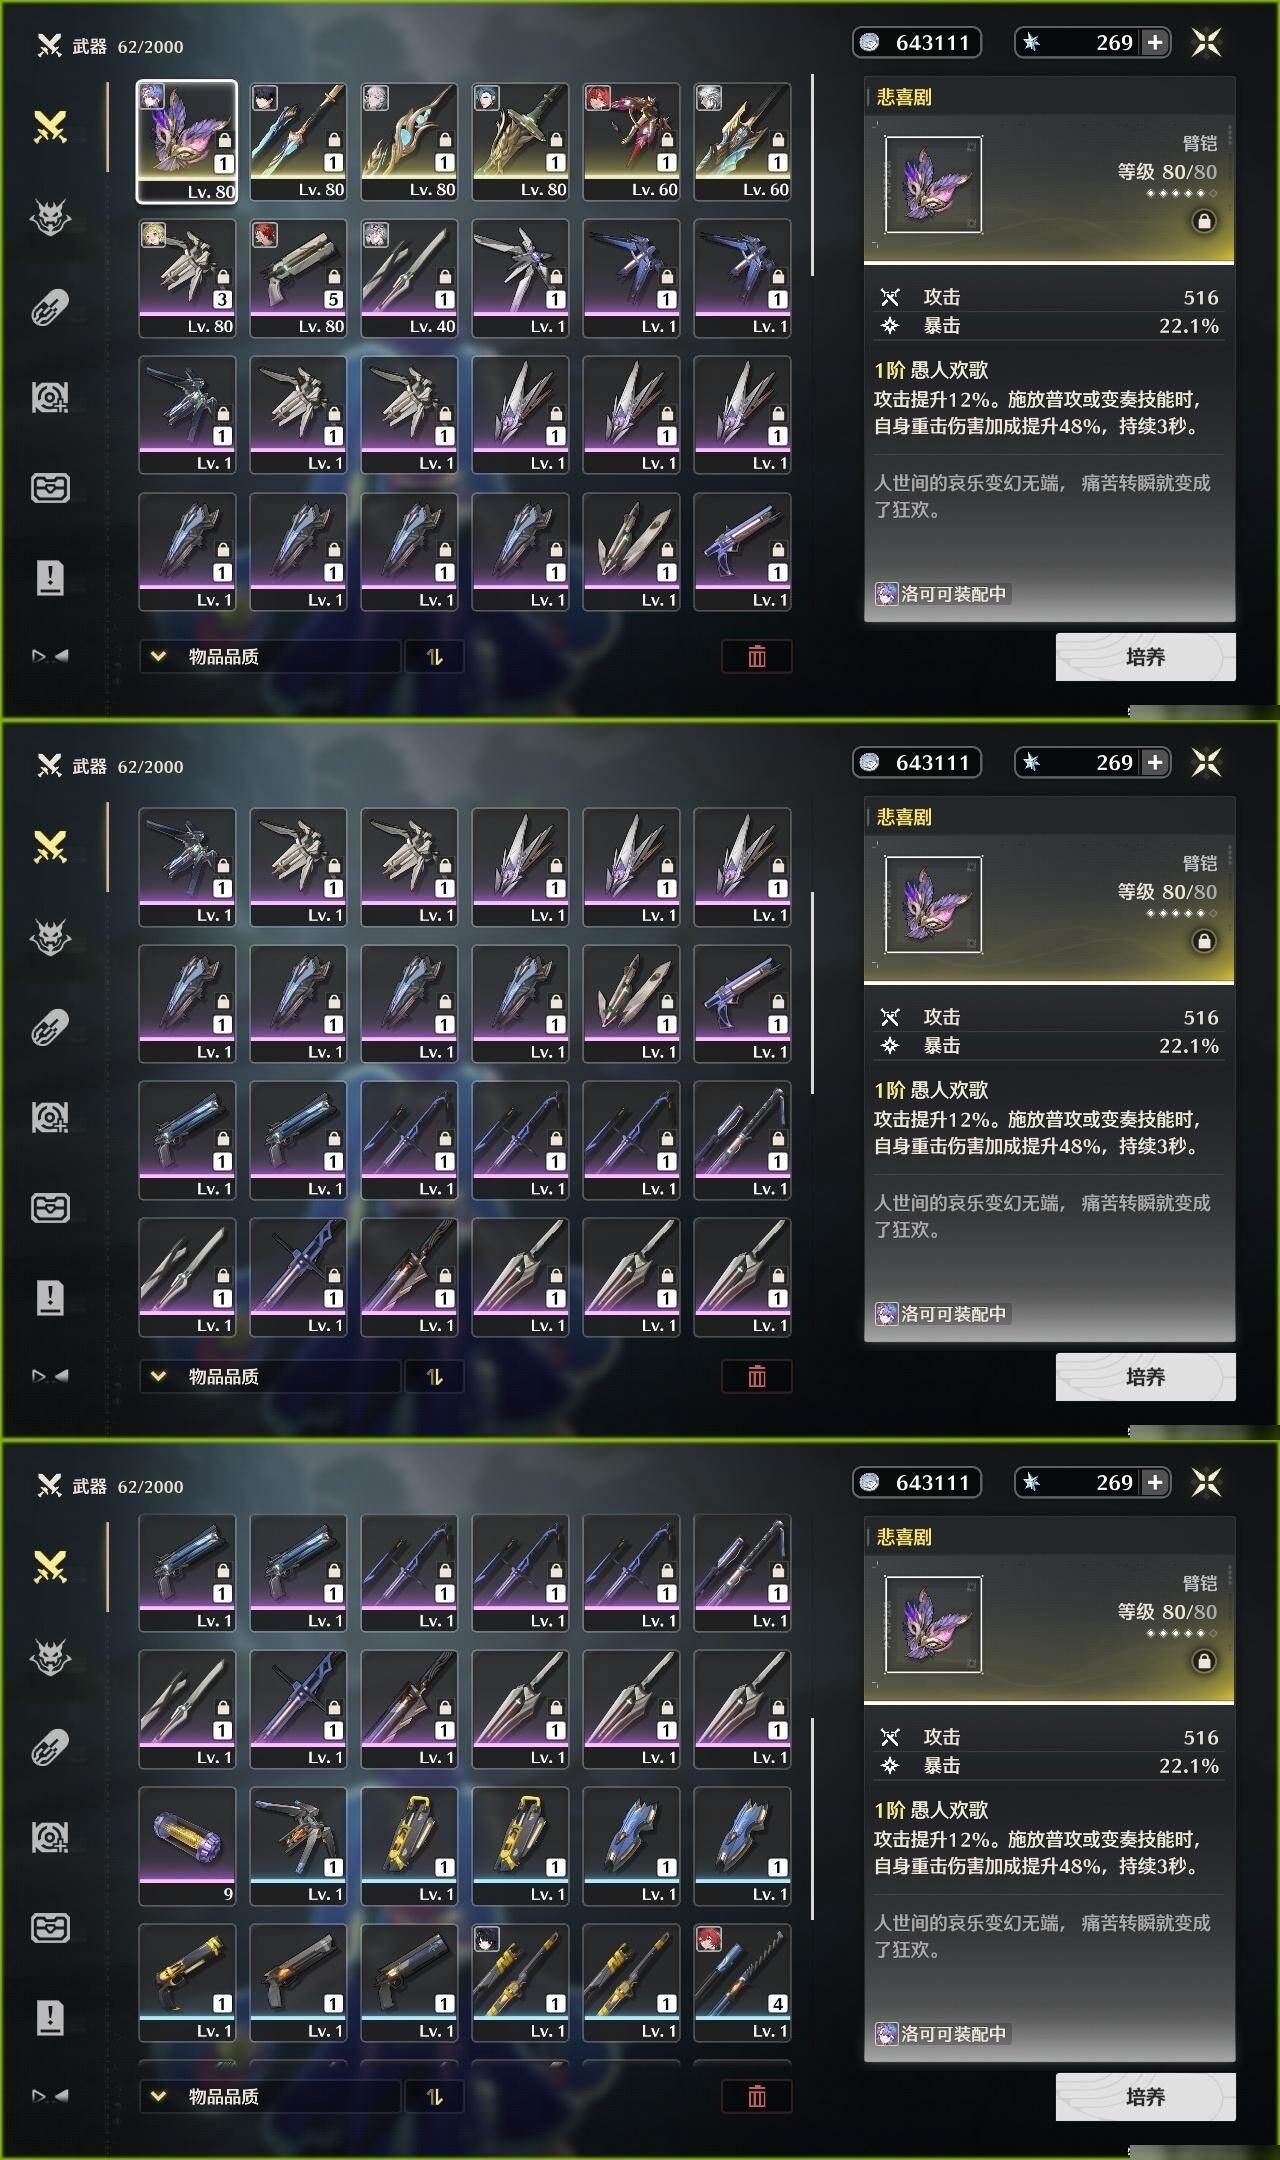The width and height of the screenshot is (1280, 2160).
Task: Click the 培养 button in the top panel
Action: point(1145,657)
